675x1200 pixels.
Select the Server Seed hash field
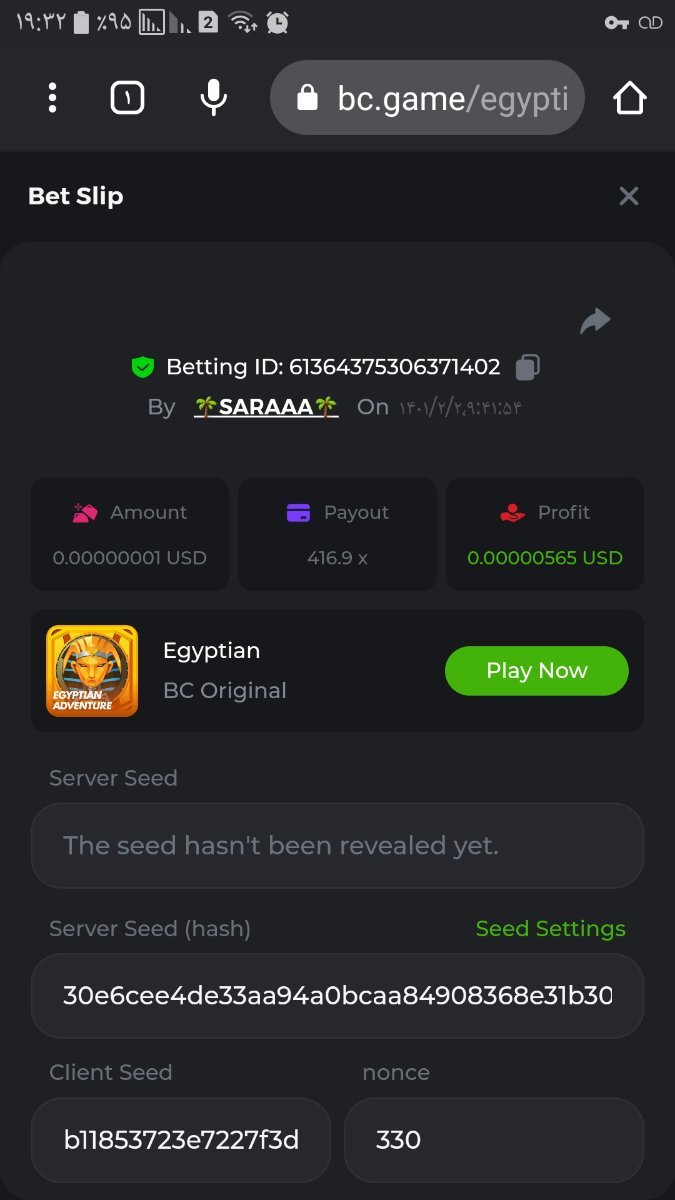pos(337,996)
